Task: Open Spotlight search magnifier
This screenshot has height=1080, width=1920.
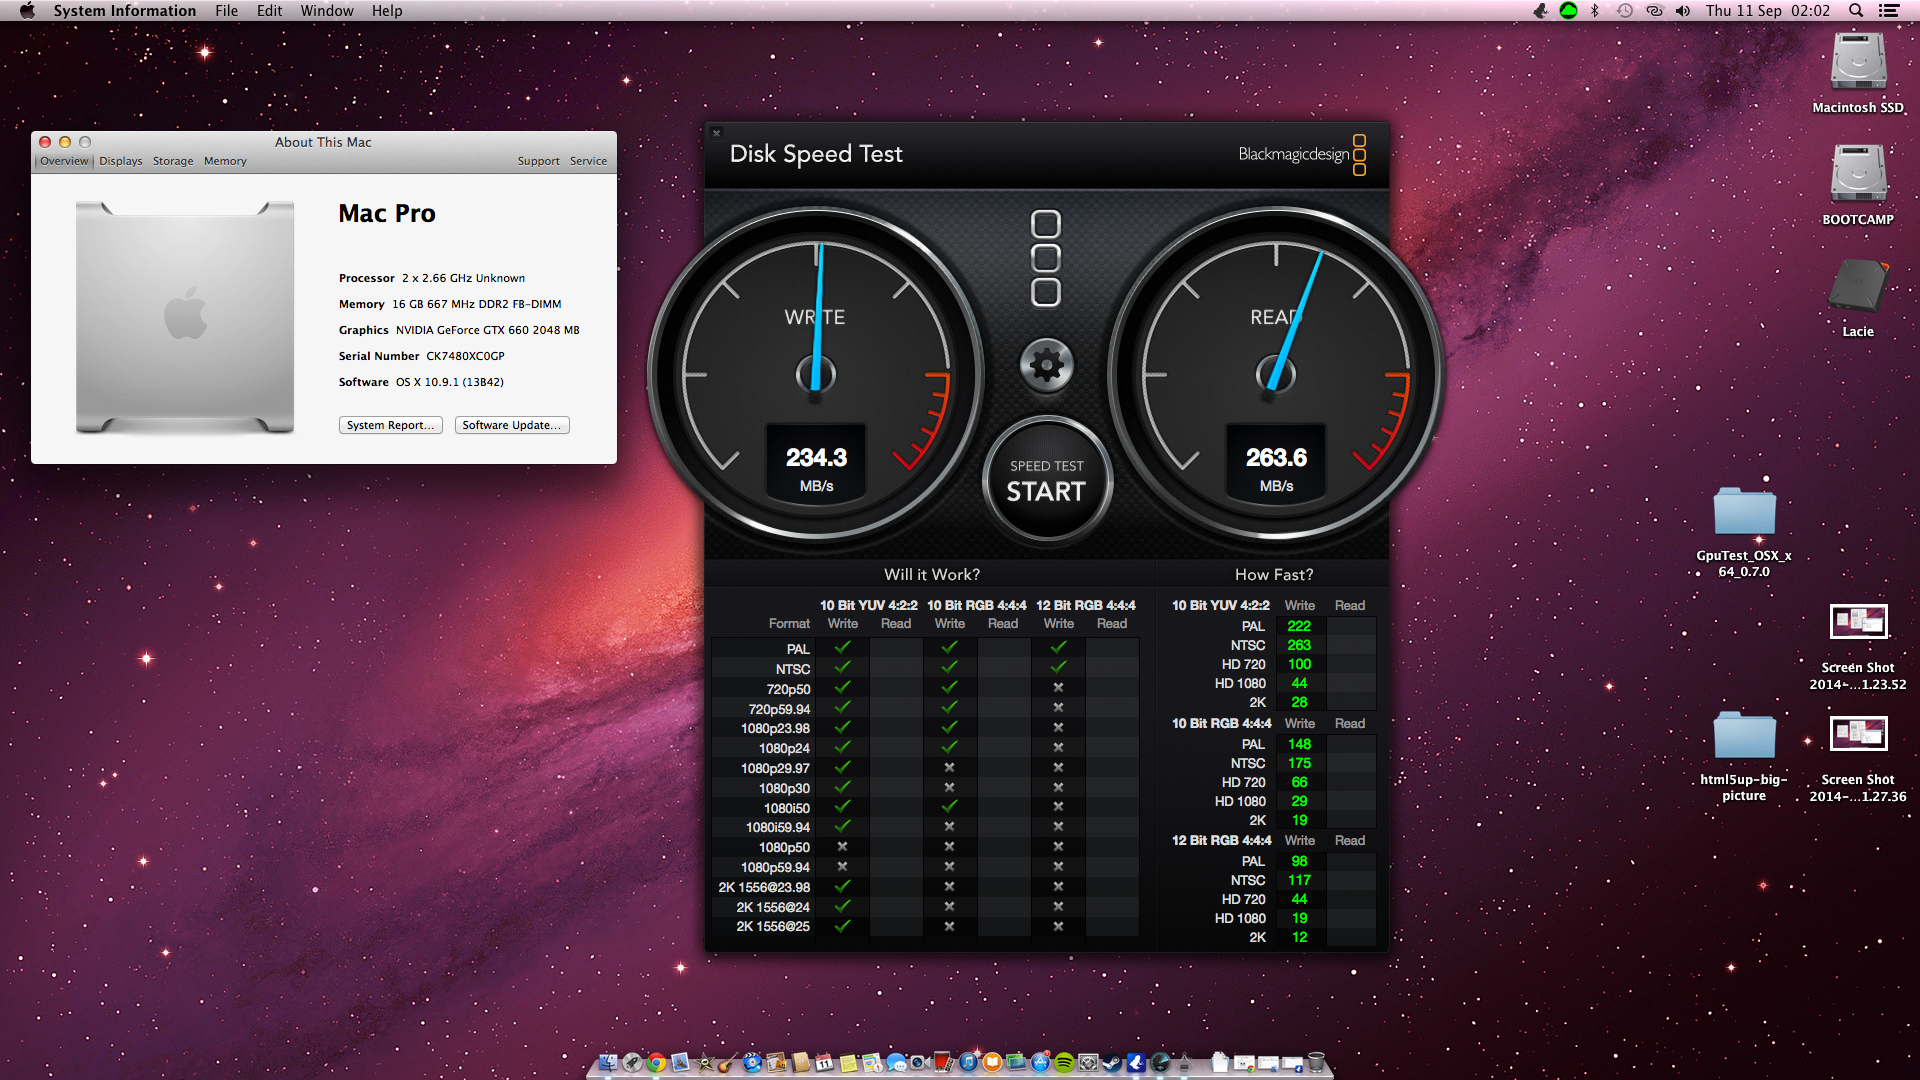Action: click(1856, 10)
